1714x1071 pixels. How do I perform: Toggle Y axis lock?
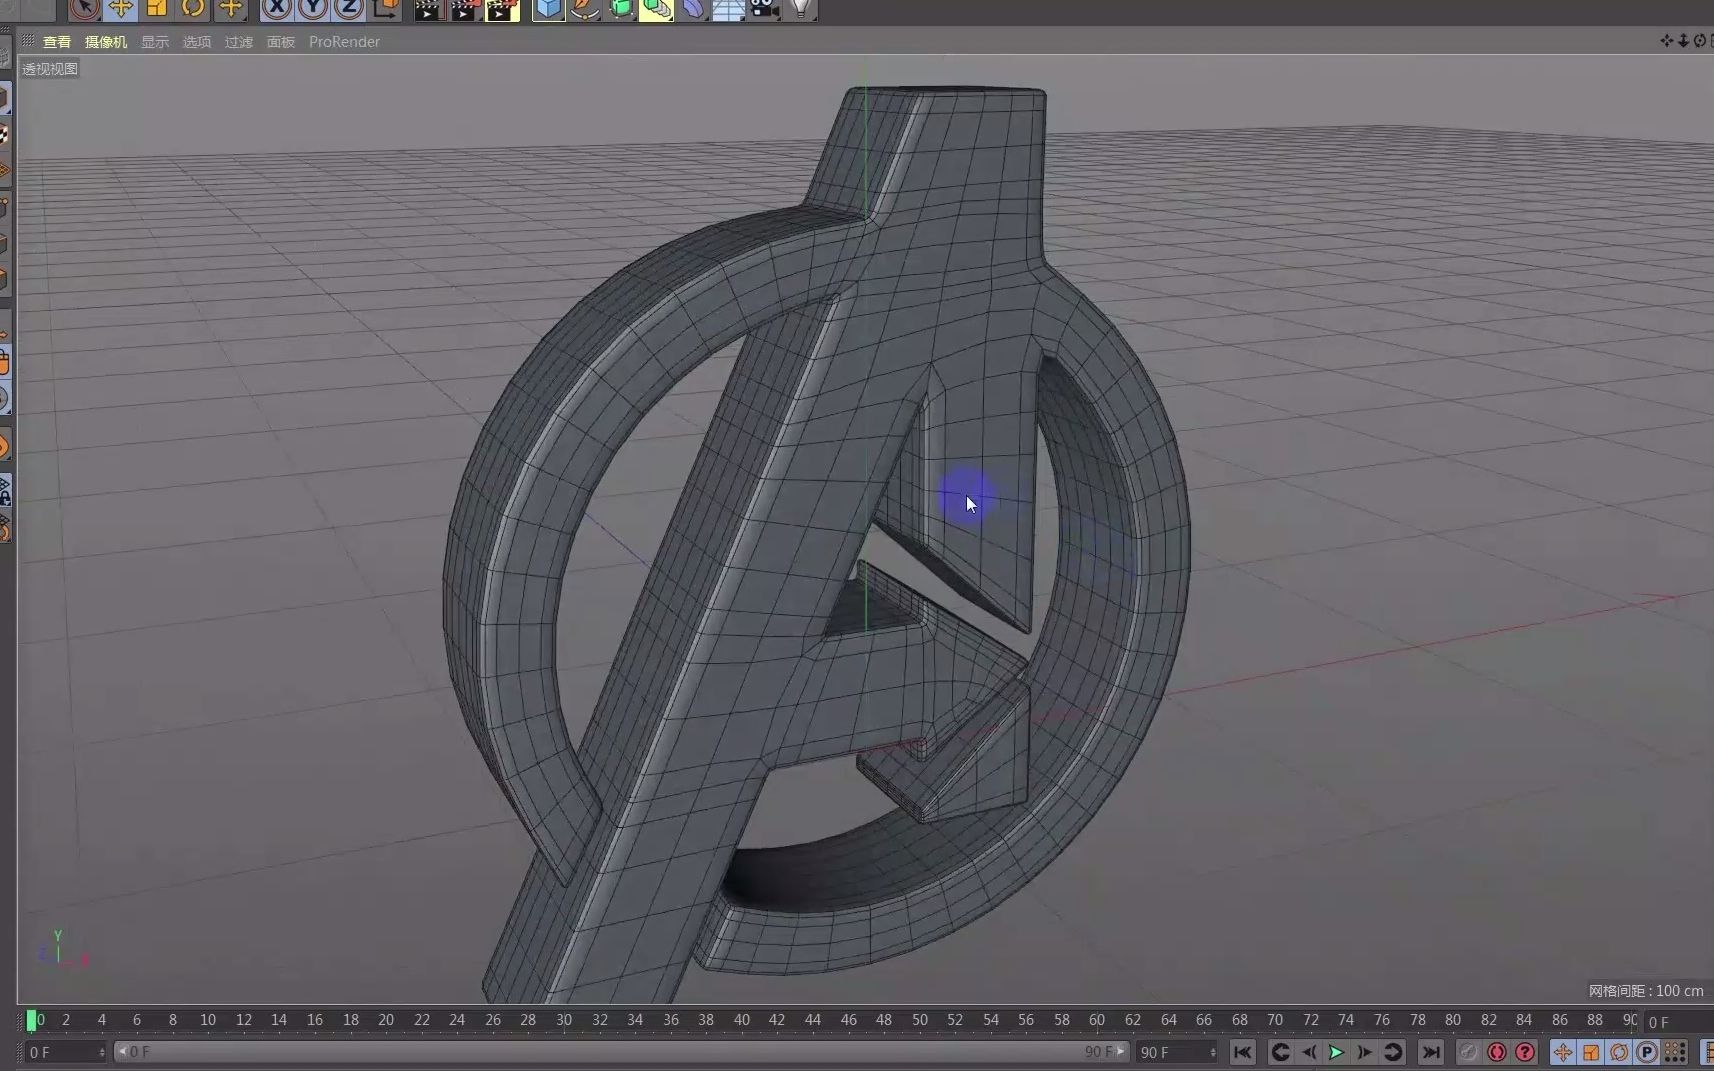point(313,9)
